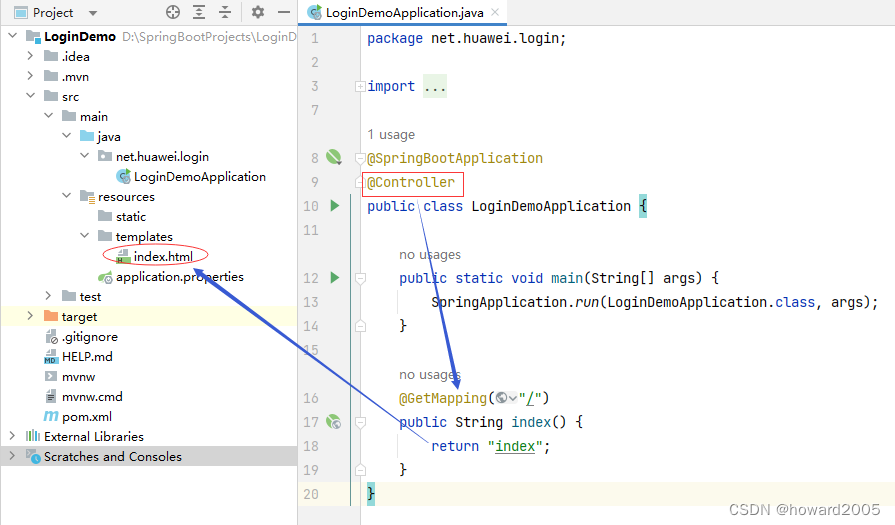Expand the .mvn folder

30,76
